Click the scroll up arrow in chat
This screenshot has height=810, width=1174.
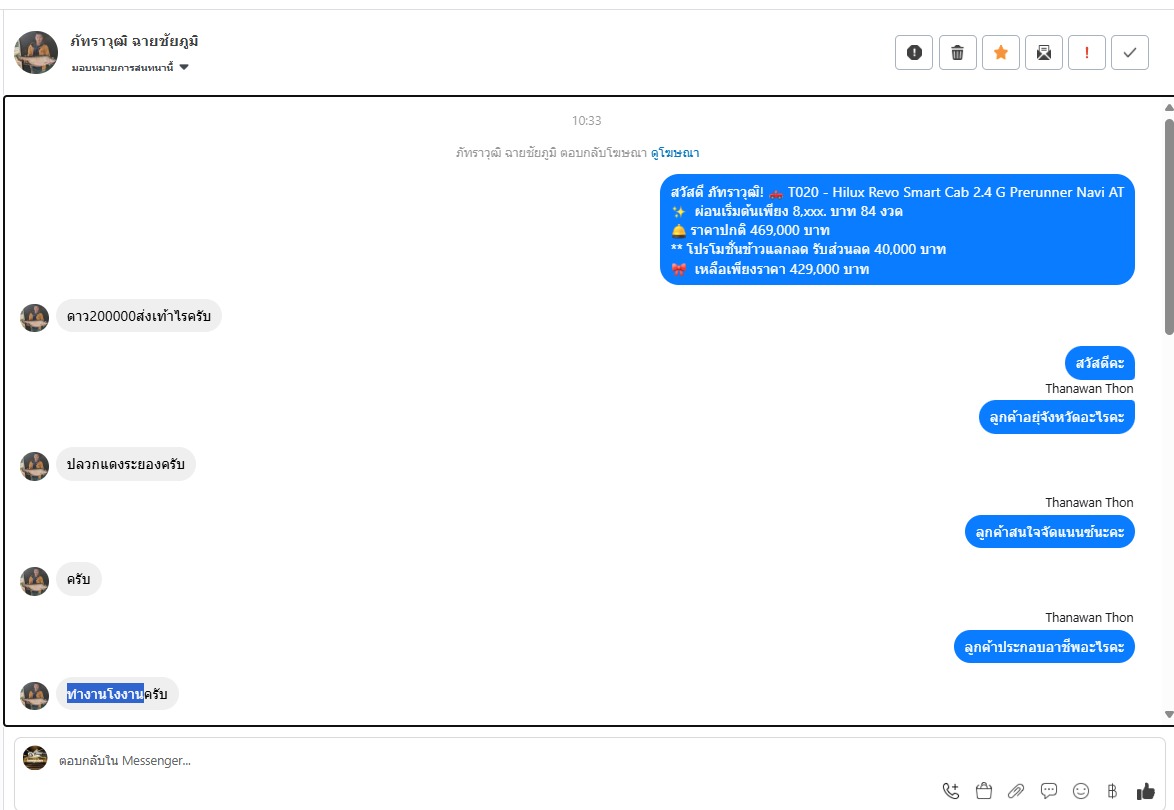coord(1169,107)
